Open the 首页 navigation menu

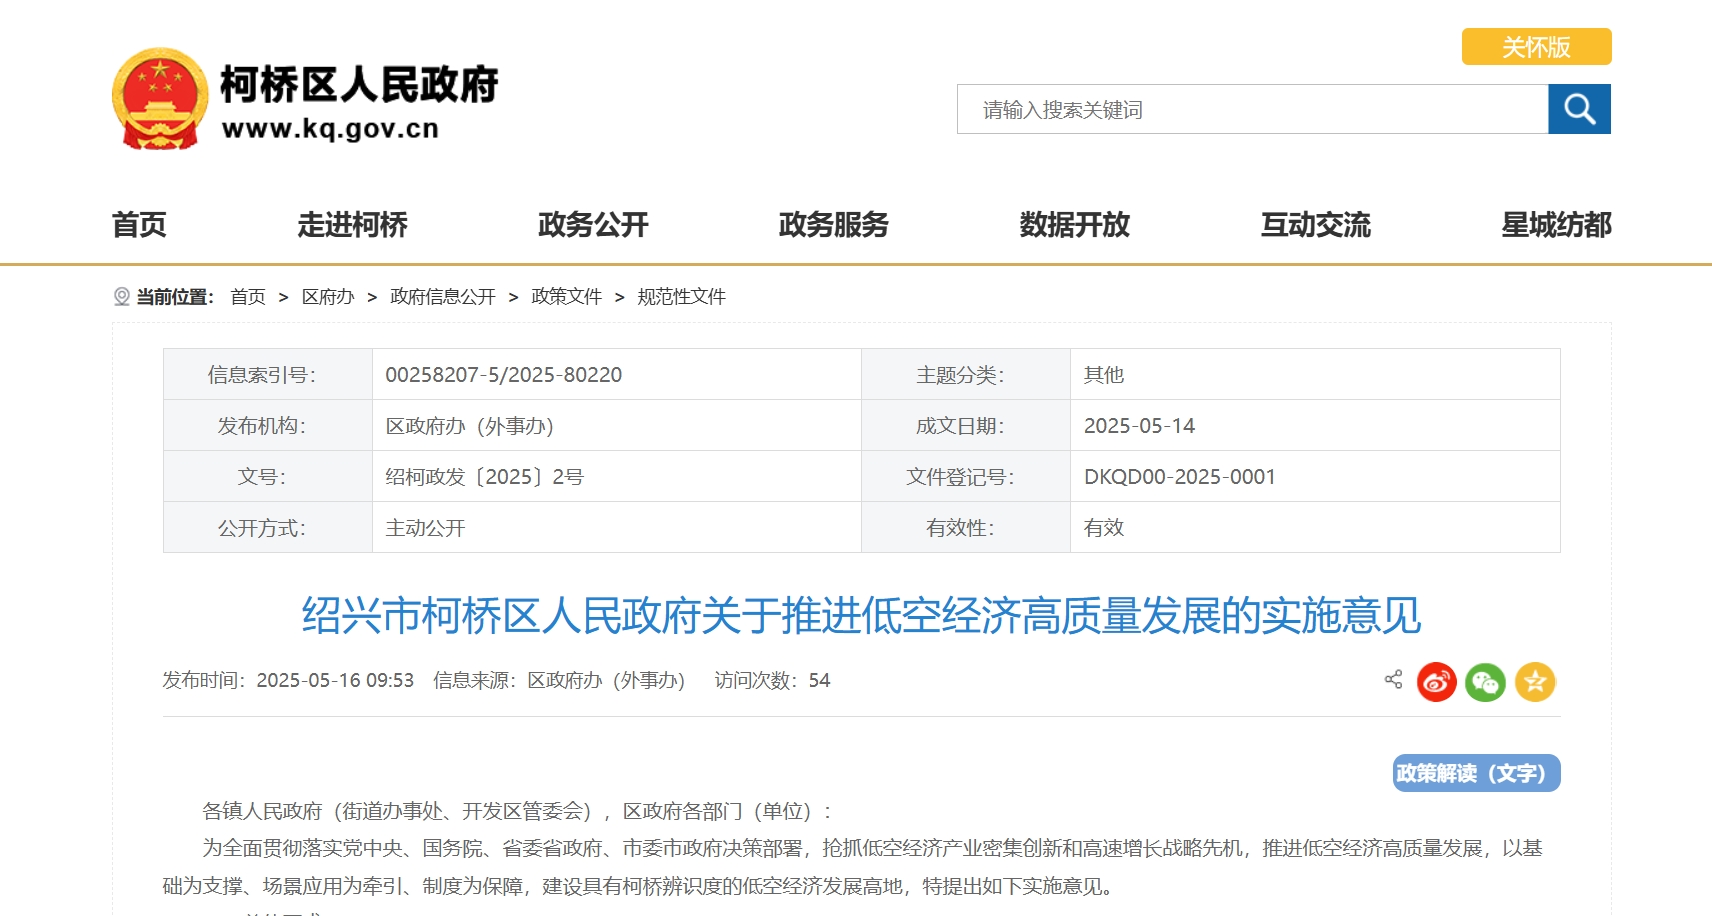[x=139, y=225]
